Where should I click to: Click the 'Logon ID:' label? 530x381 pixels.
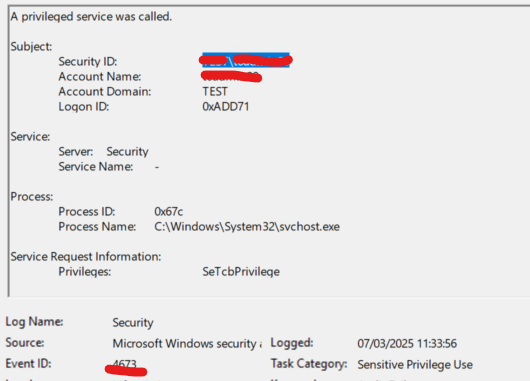click(x=84, y=107)
